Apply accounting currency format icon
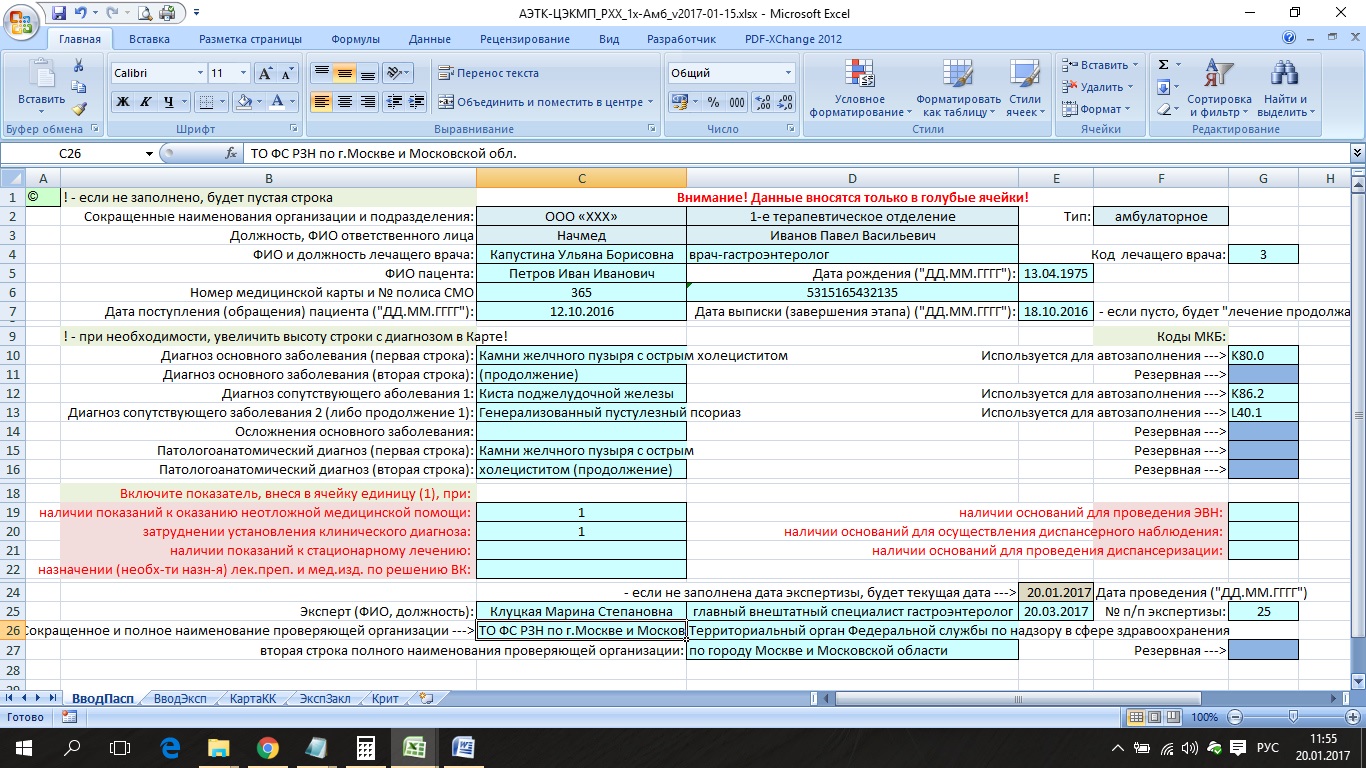1366x768 pixels. click(x=680, y=102)
